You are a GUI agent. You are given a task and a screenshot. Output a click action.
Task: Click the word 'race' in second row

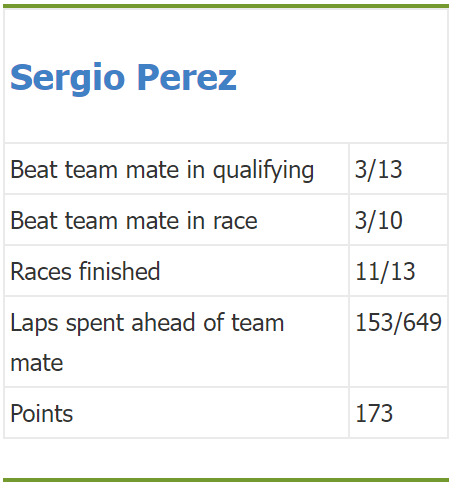pos(235,221)
